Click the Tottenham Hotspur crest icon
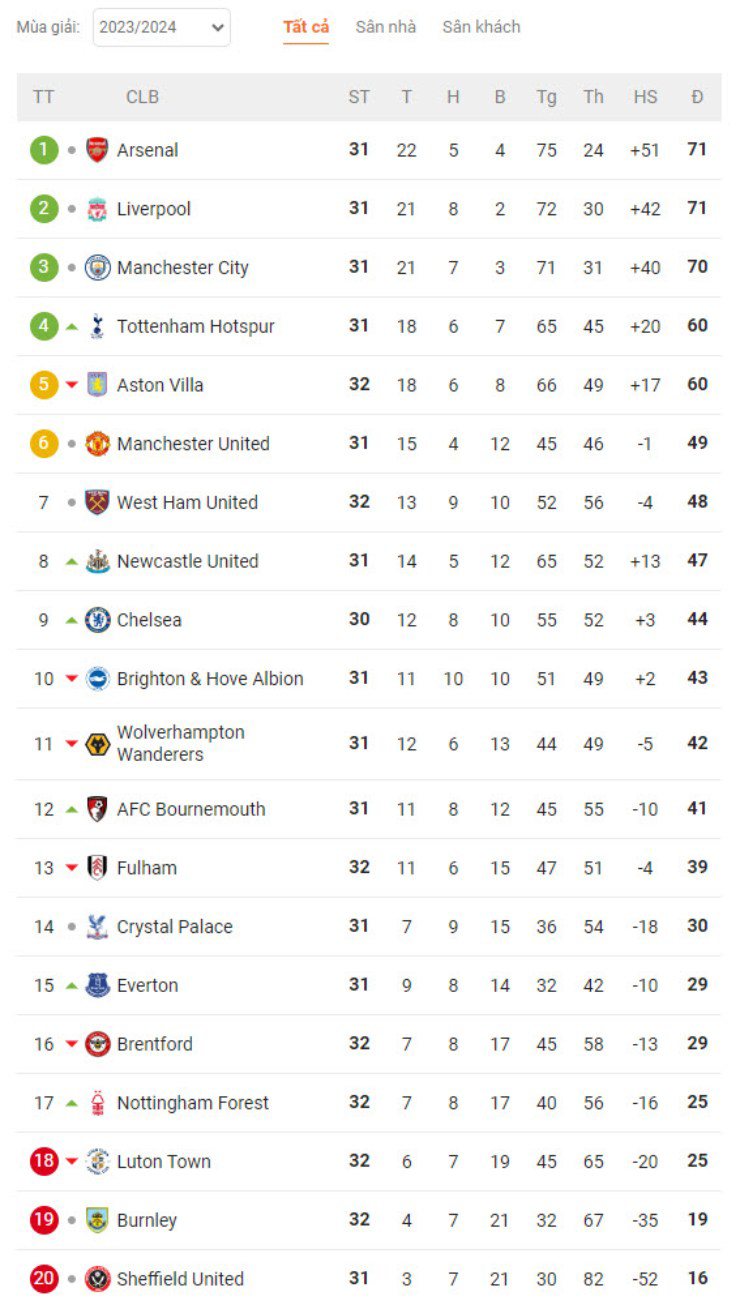Viewport: 740px width, 1309px height. 97,326
